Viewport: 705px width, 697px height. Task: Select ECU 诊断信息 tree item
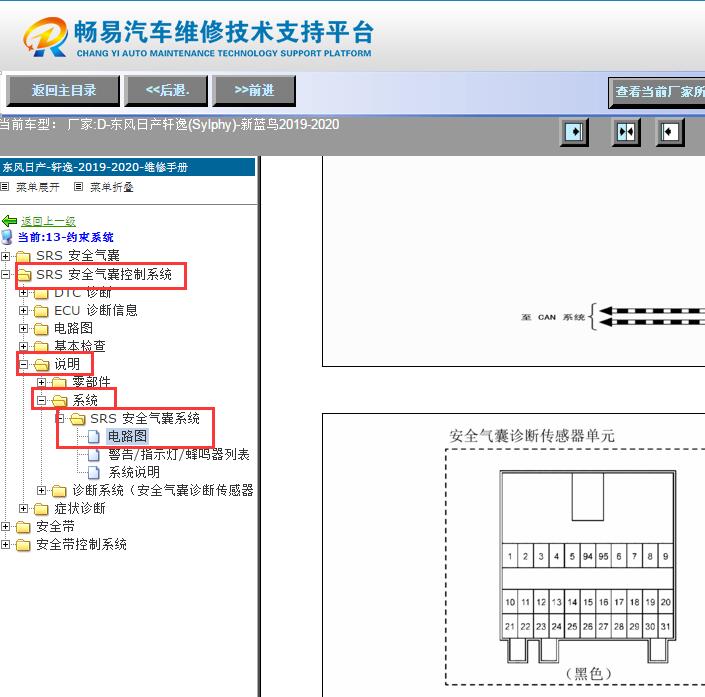point(96,310)
